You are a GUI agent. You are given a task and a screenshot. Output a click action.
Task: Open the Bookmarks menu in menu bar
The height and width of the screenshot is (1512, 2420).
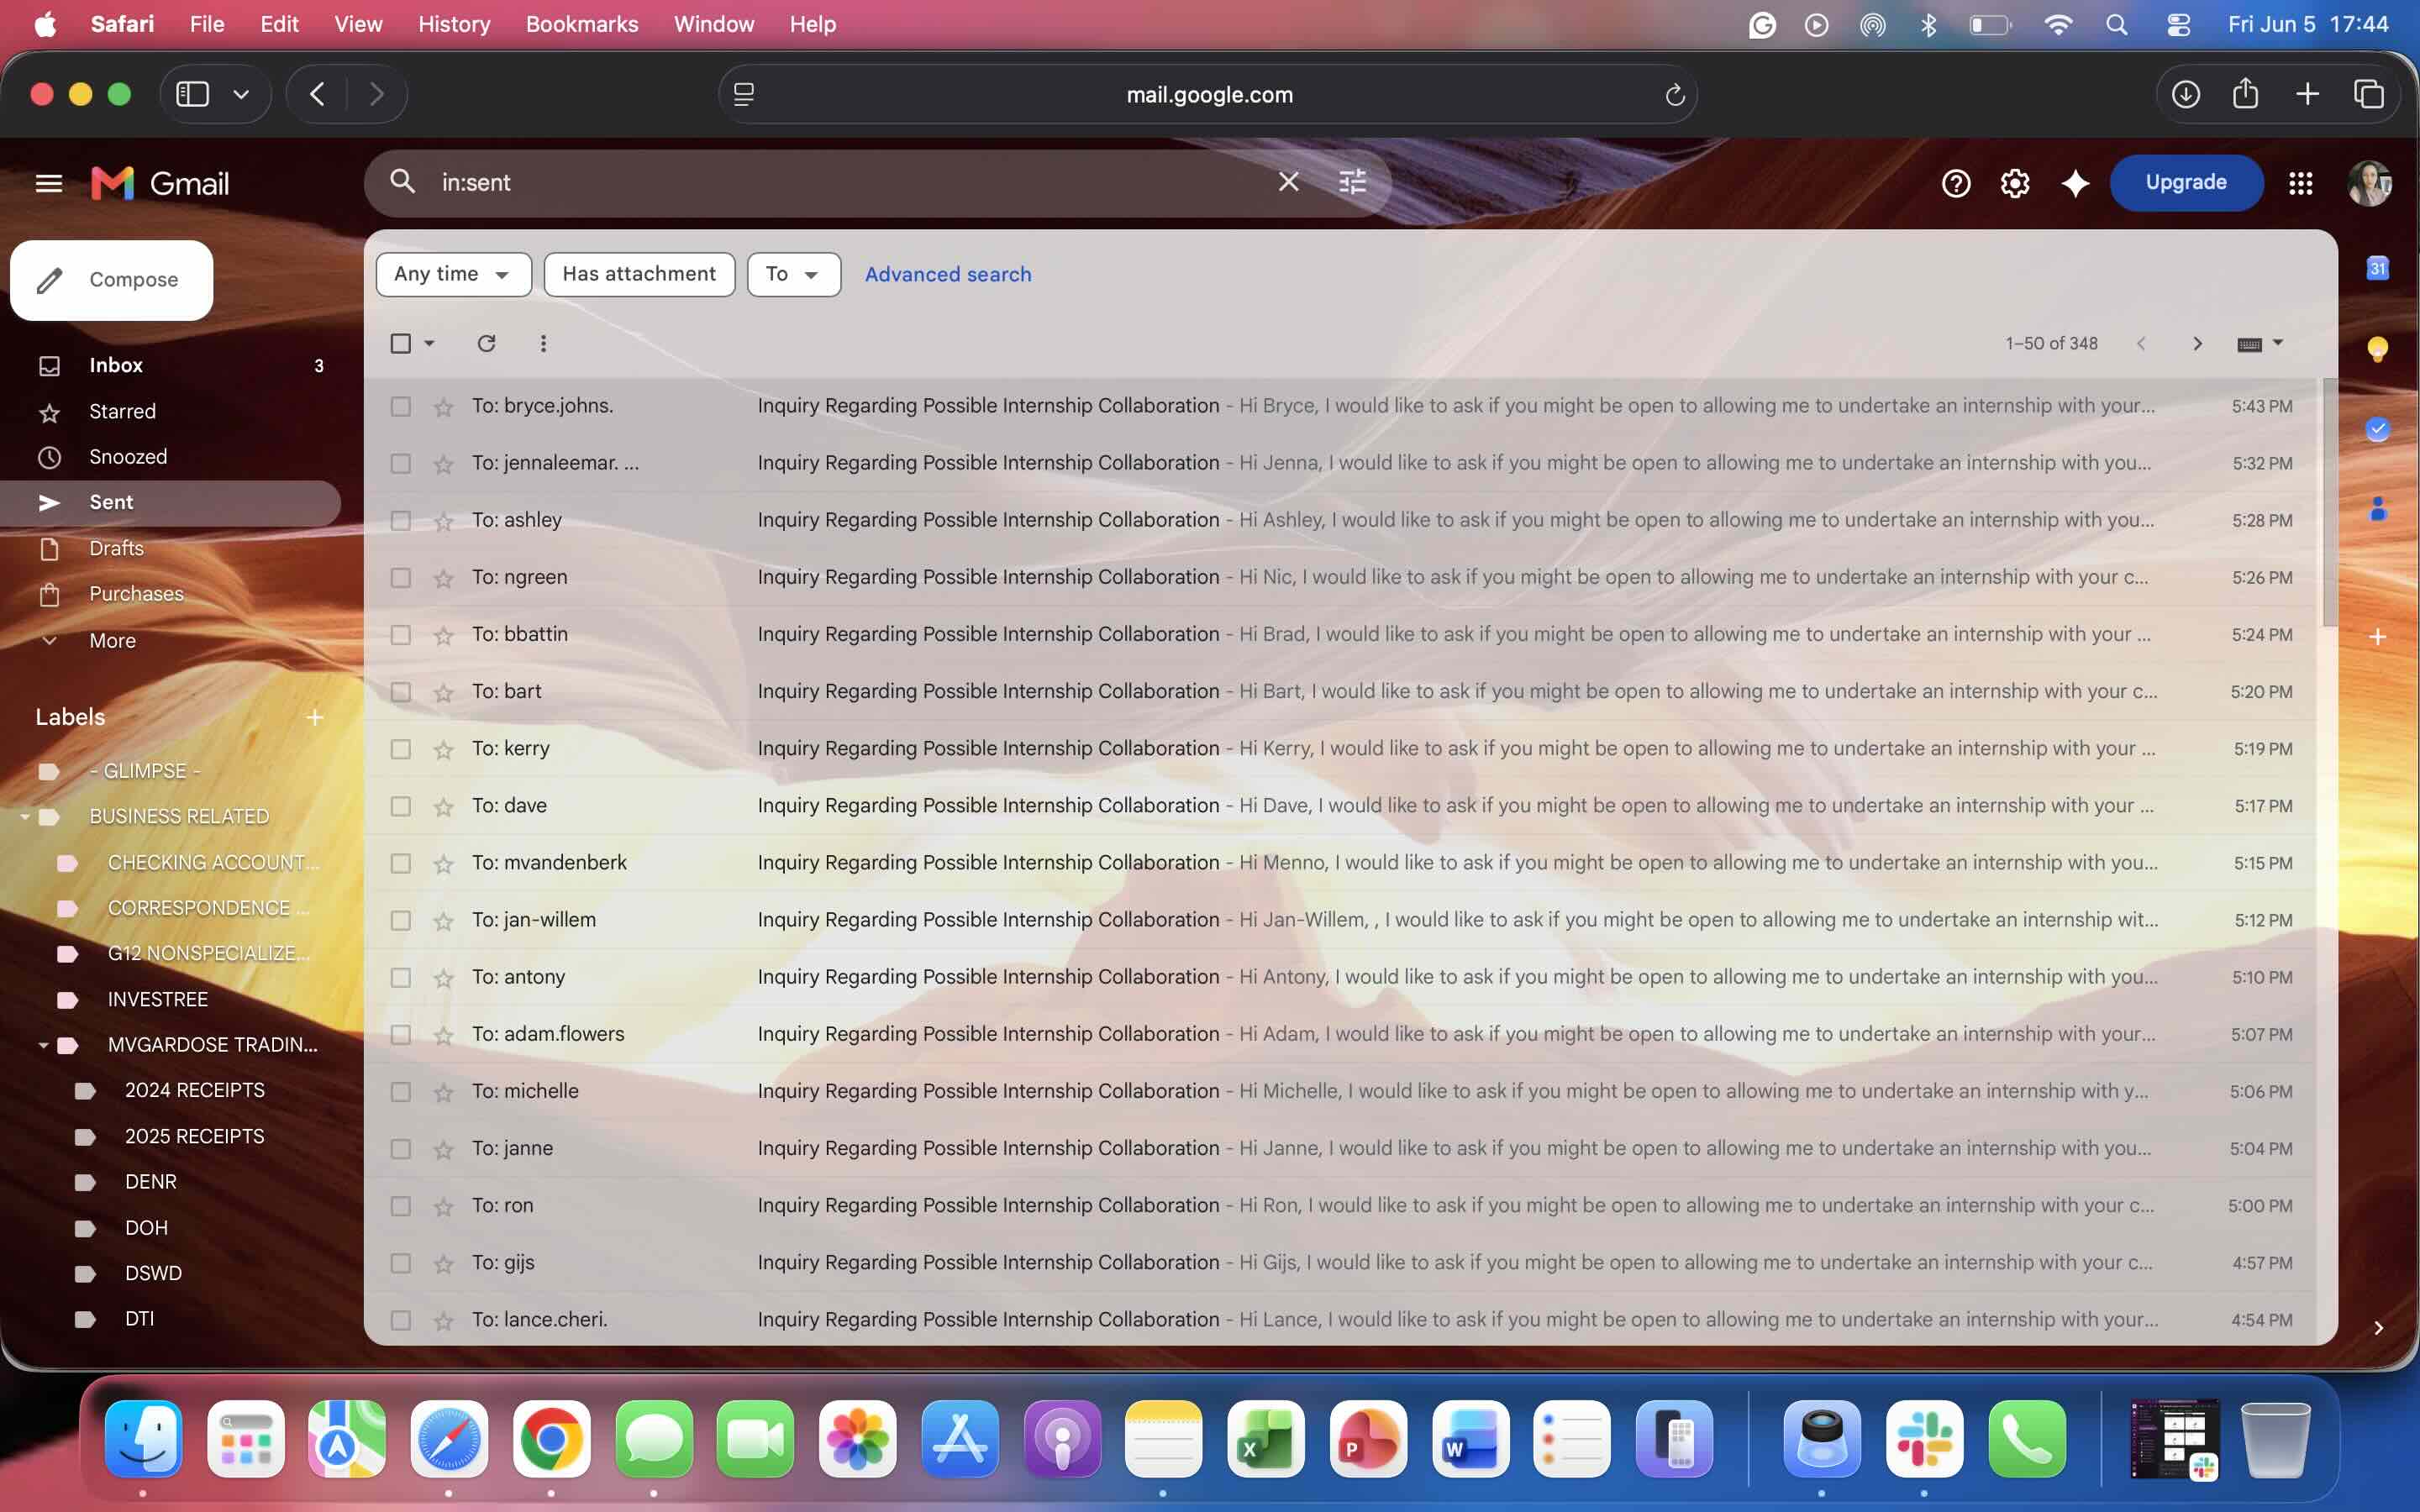tap(581, 24)
